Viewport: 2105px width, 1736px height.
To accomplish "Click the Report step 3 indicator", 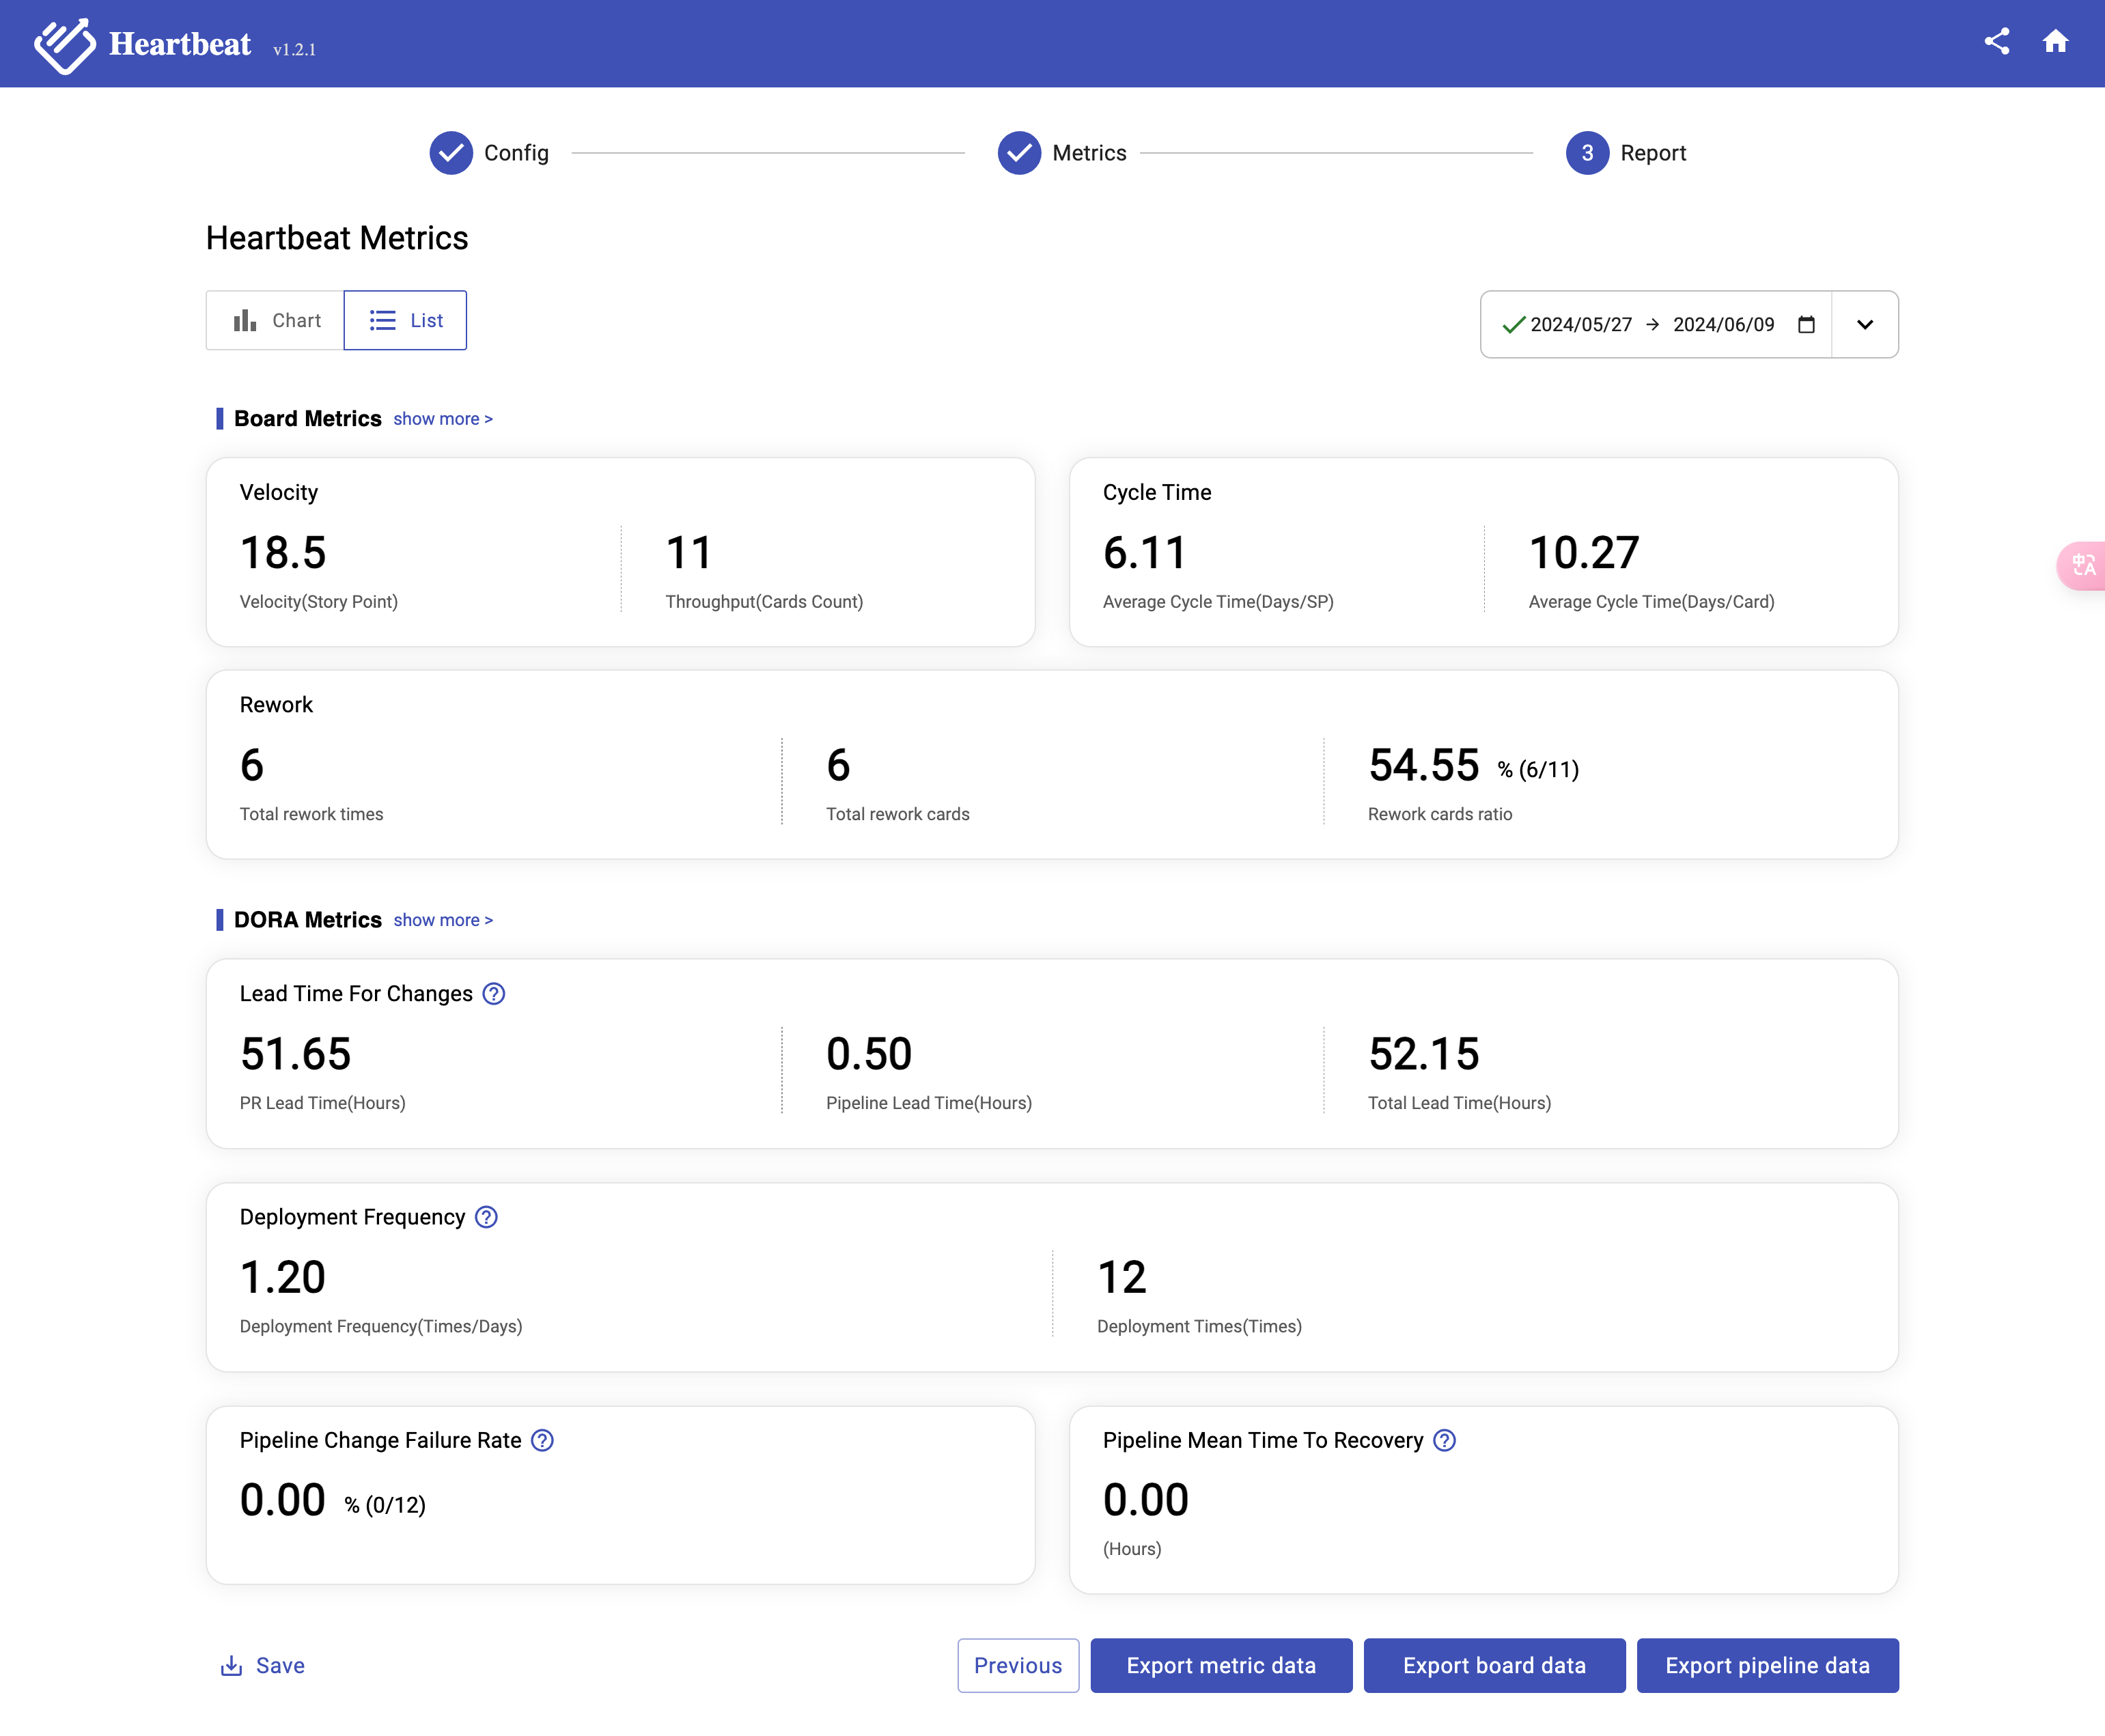I will (x=1587, y=153).
